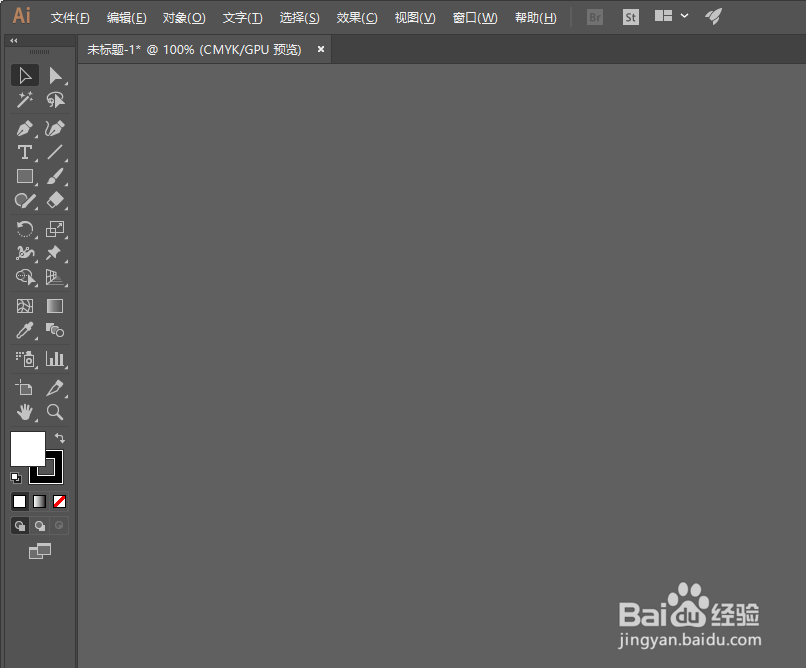
Task: Apply solid Color mode button
Action: tap(20, 502)
